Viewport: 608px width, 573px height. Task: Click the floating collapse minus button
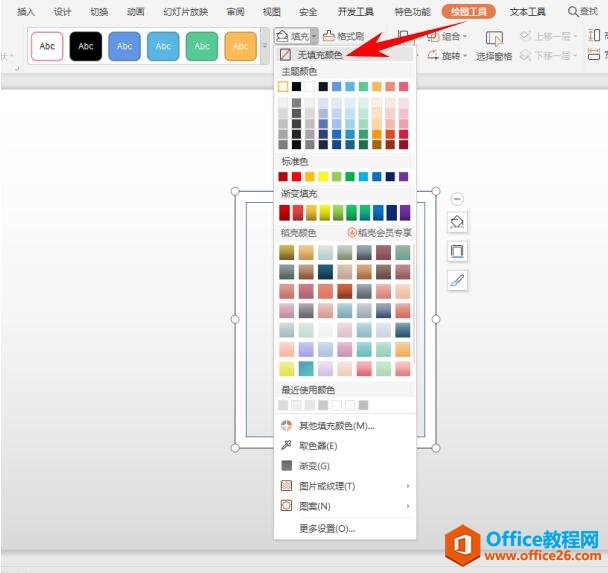pos(457,199)
